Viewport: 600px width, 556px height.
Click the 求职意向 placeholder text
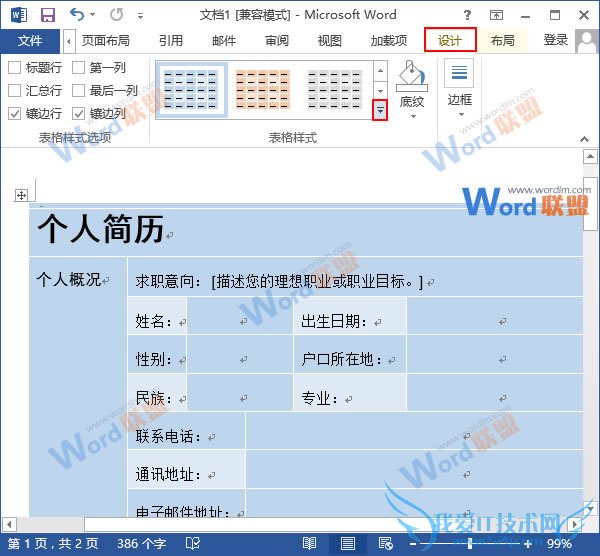(317, 282)
